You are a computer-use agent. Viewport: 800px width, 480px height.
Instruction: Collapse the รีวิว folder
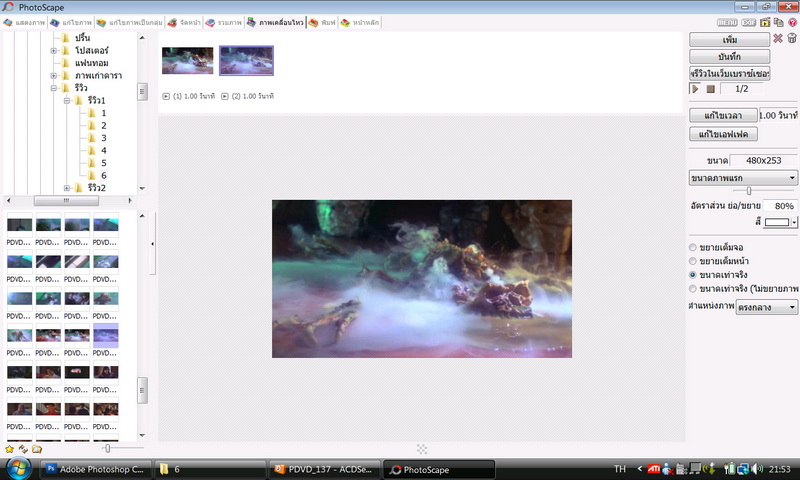point(54,88)
